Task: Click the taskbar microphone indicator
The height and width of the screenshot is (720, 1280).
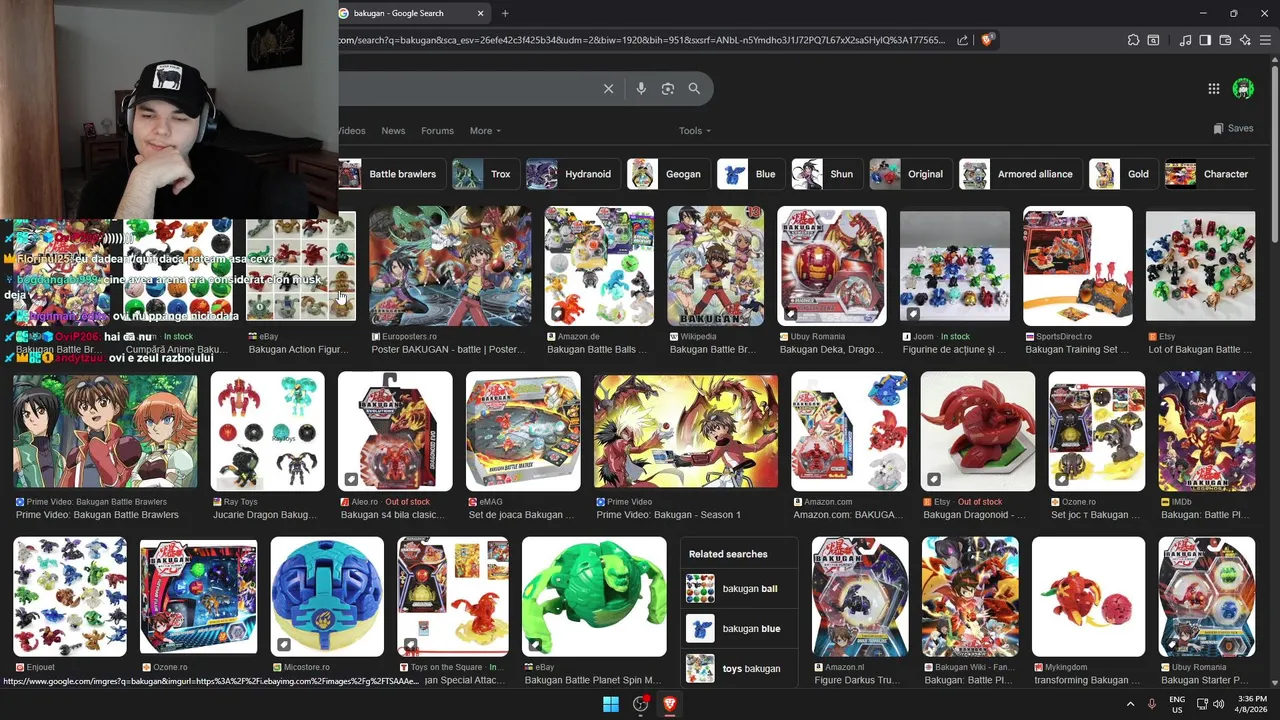Action: coord(1152,704)
